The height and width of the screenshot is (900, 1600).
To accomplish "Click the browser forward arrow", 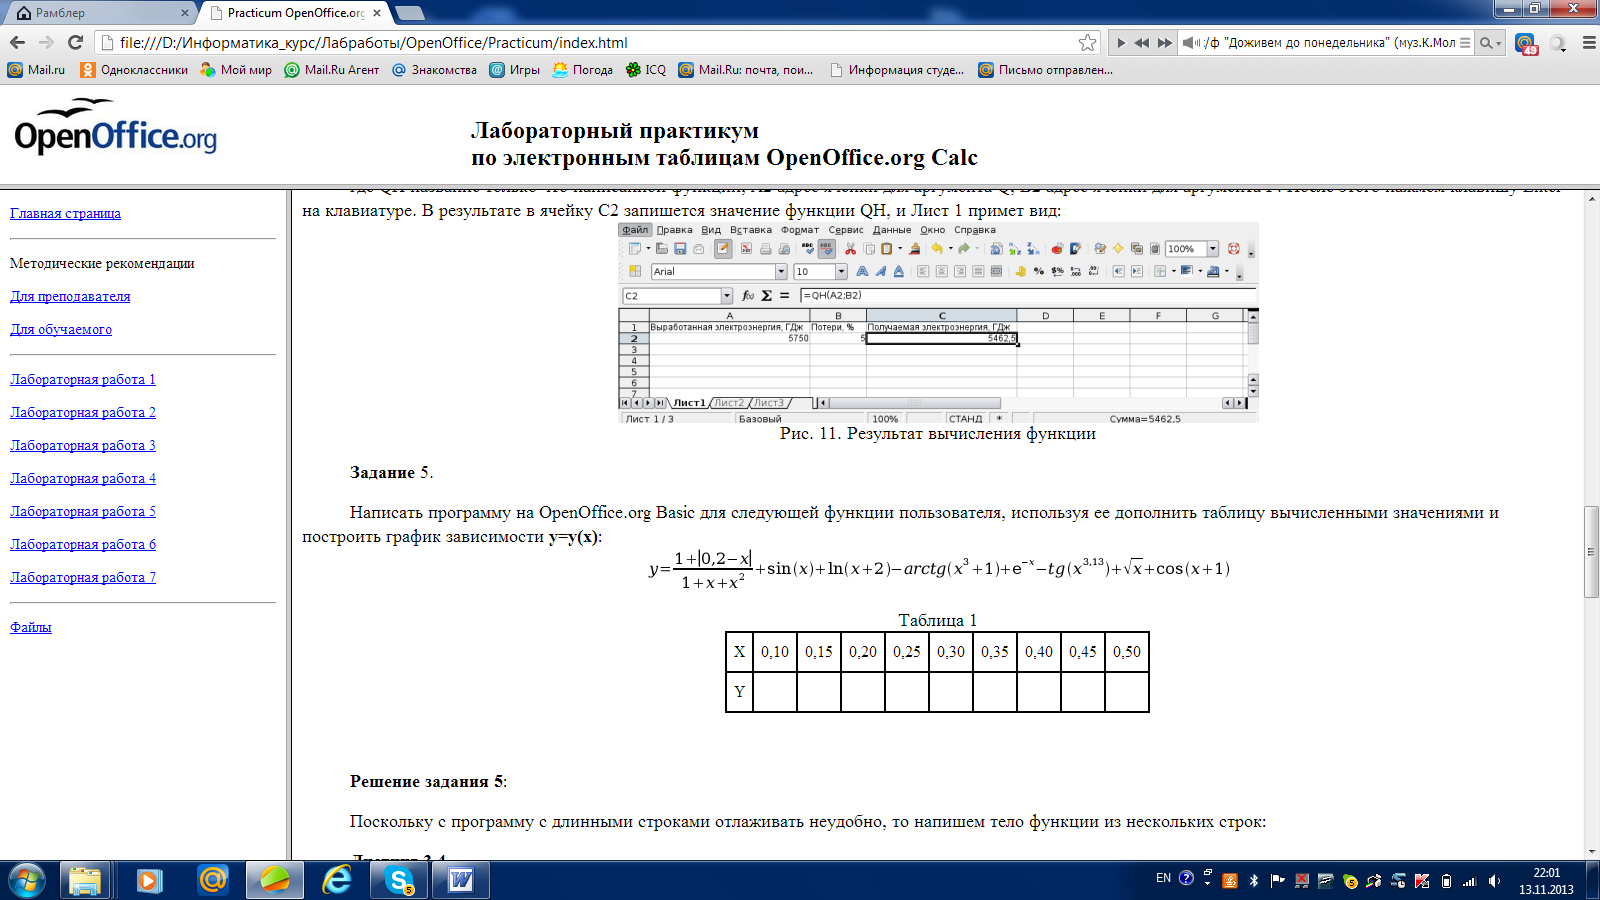I will coord(46,42).
